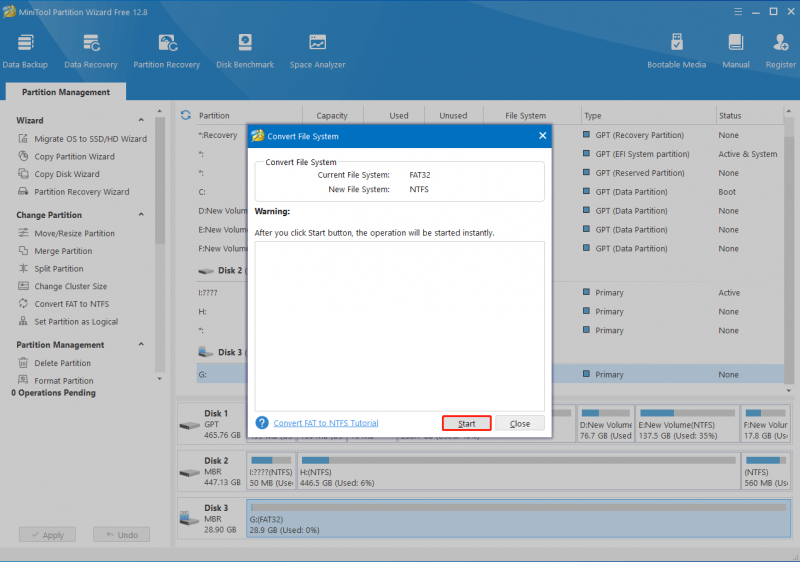Select the Partition Management tab
The height and width of the screenshot is (562, 800).
pos(66,92)
